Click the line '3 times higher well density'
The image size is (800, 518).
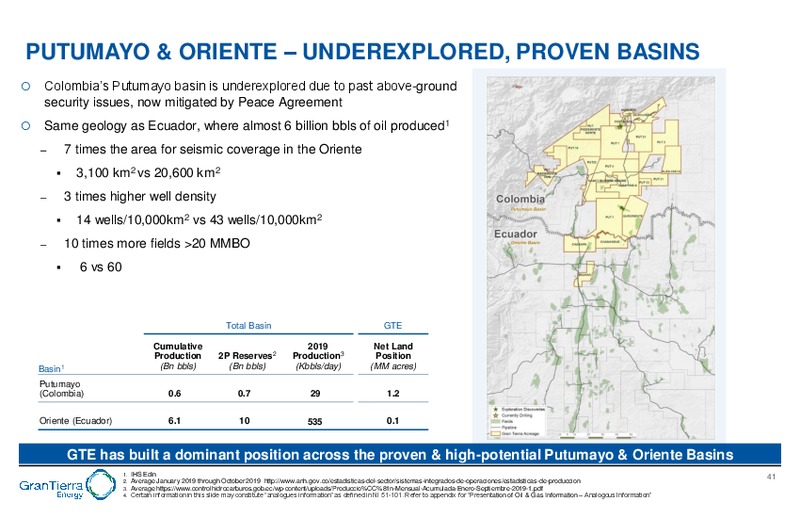140,196
